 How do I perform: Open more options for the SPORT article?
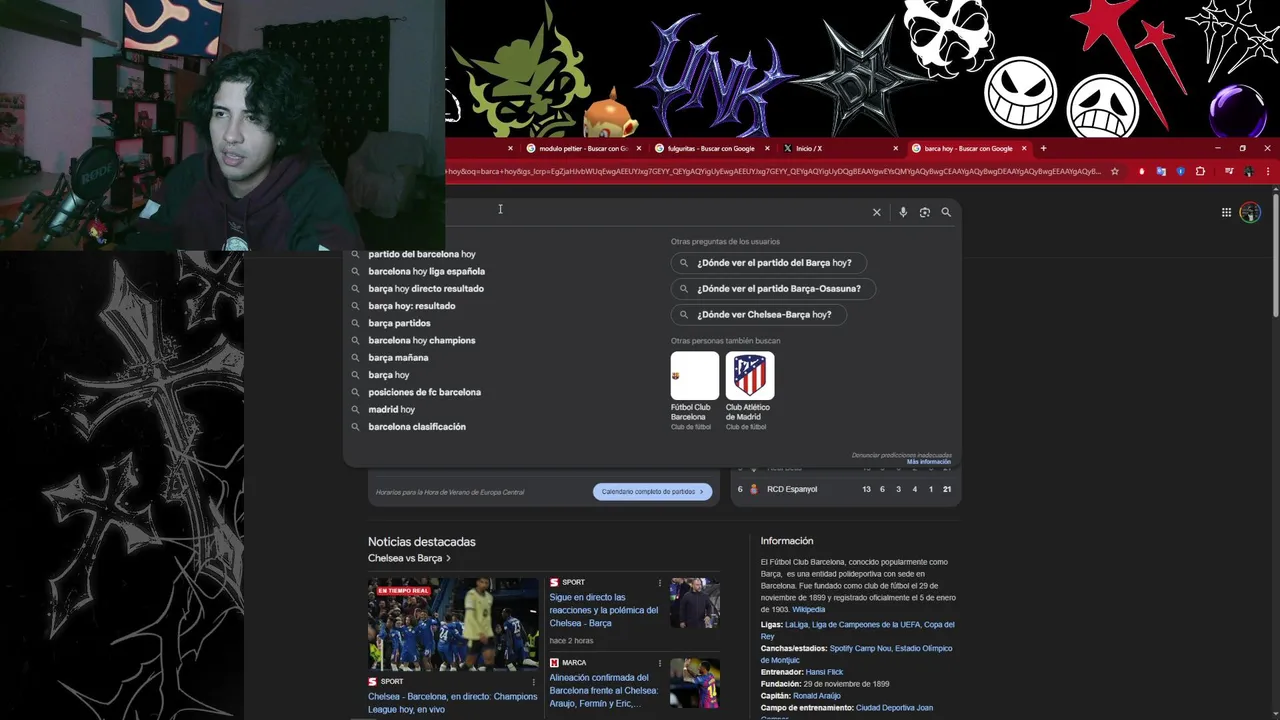coord(660,582)
